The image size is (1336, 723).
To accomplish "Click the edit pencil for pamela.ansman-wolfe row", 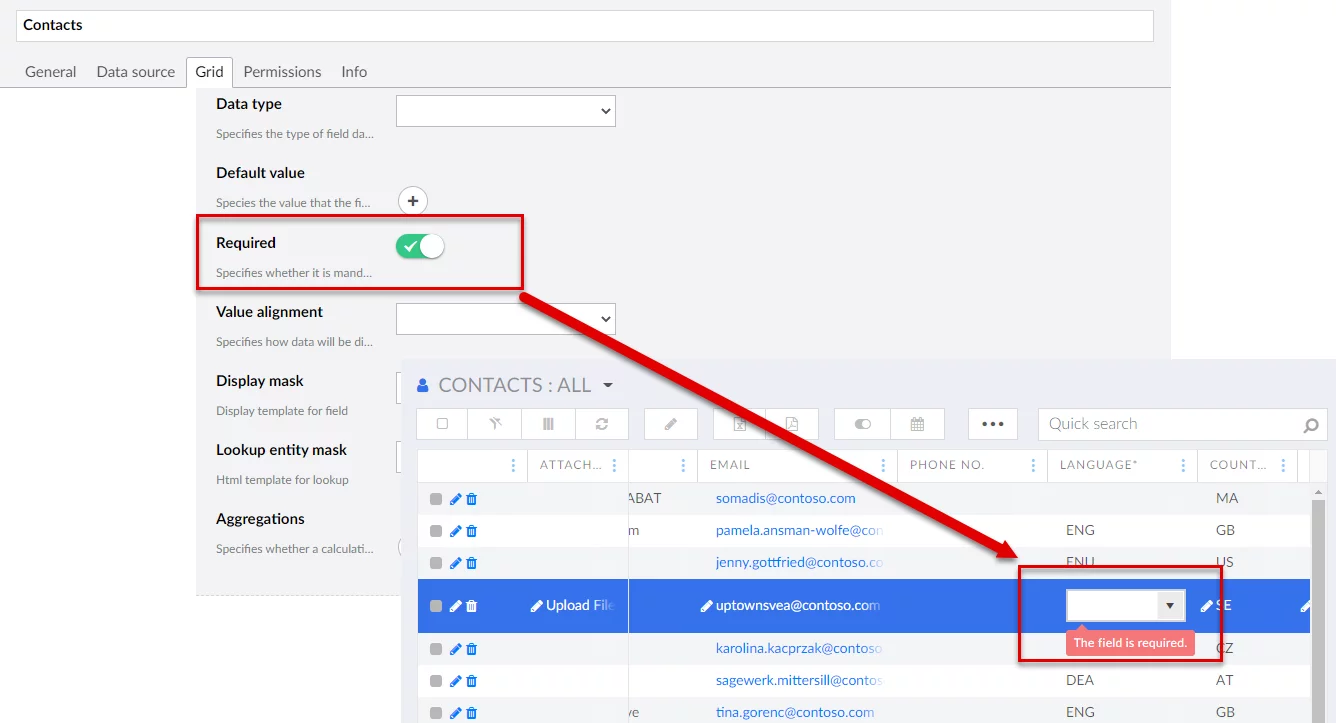I will pos(456,531).
